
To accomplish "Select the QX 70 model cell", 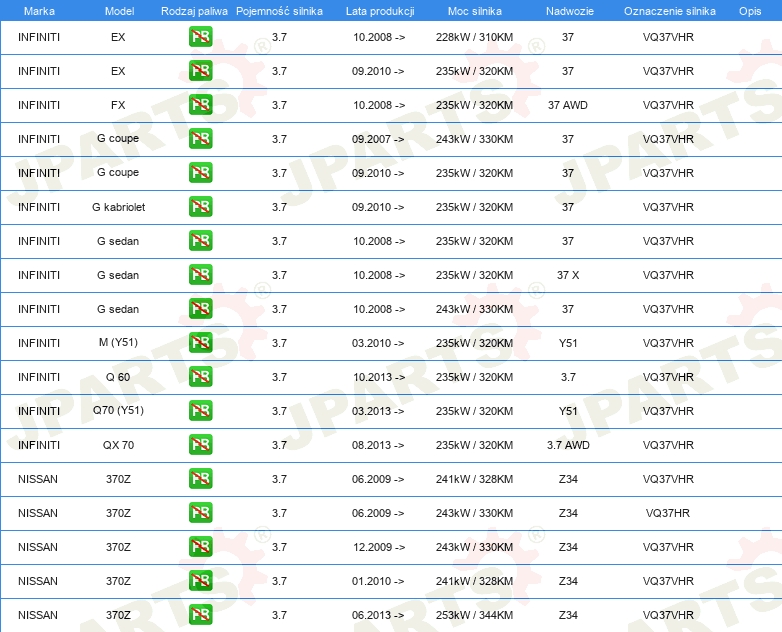I will [x=118, y=445].
